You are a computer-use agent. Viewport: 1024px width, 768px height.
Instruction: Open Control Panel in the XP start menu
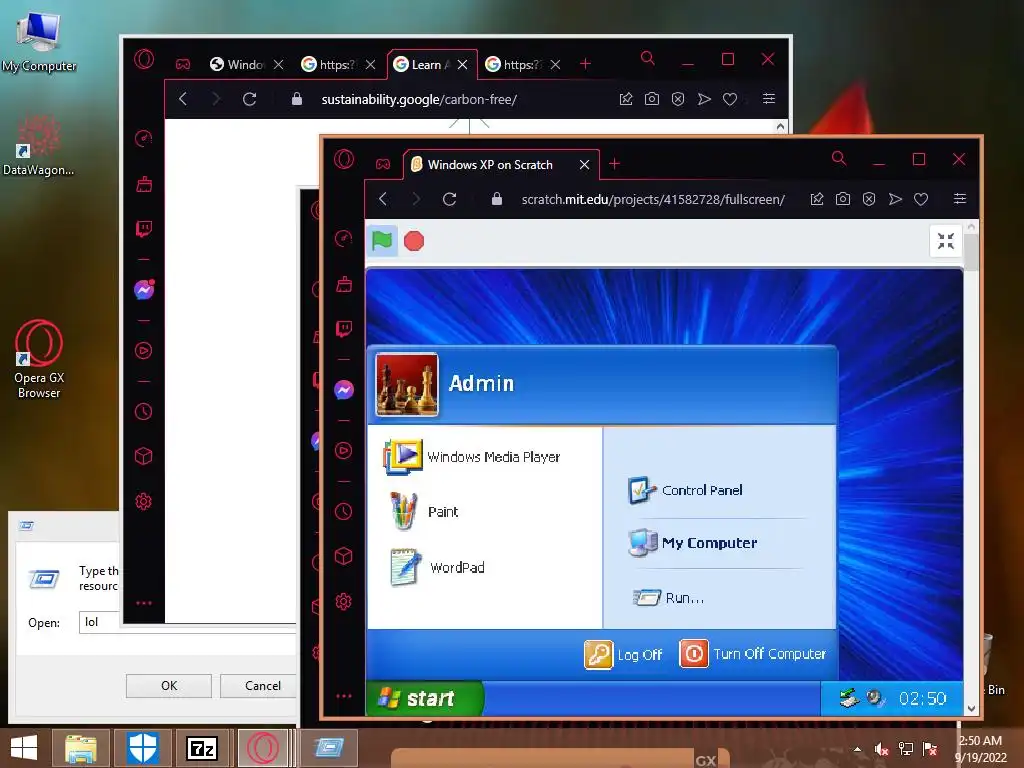coord(685,490)
